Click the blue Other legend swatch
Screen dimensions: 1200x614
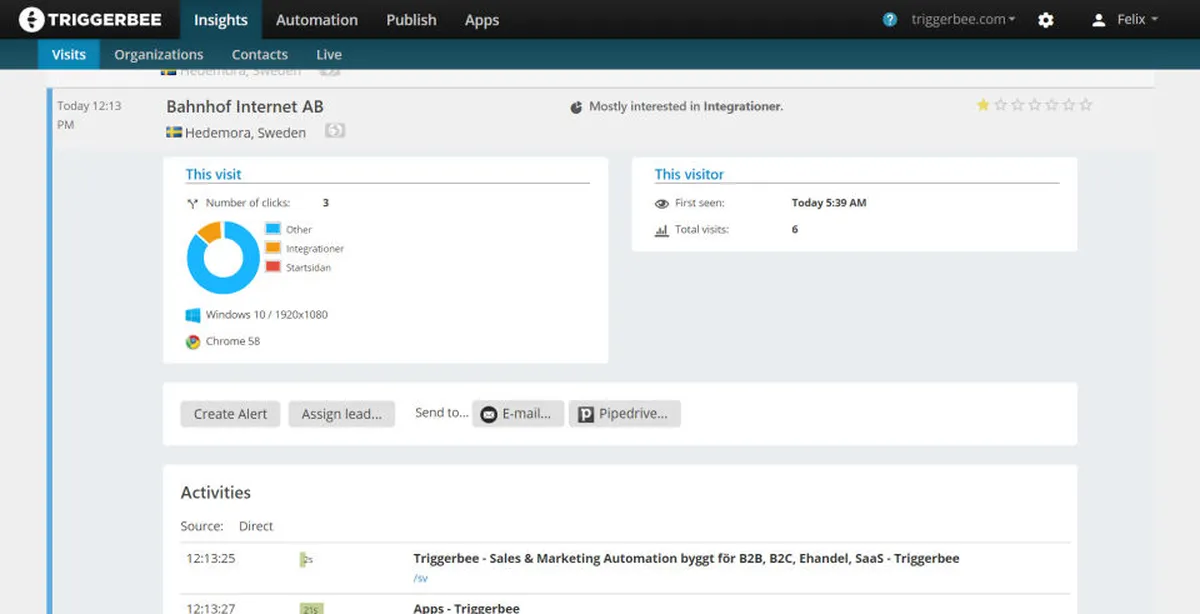(x=273, y=229)
